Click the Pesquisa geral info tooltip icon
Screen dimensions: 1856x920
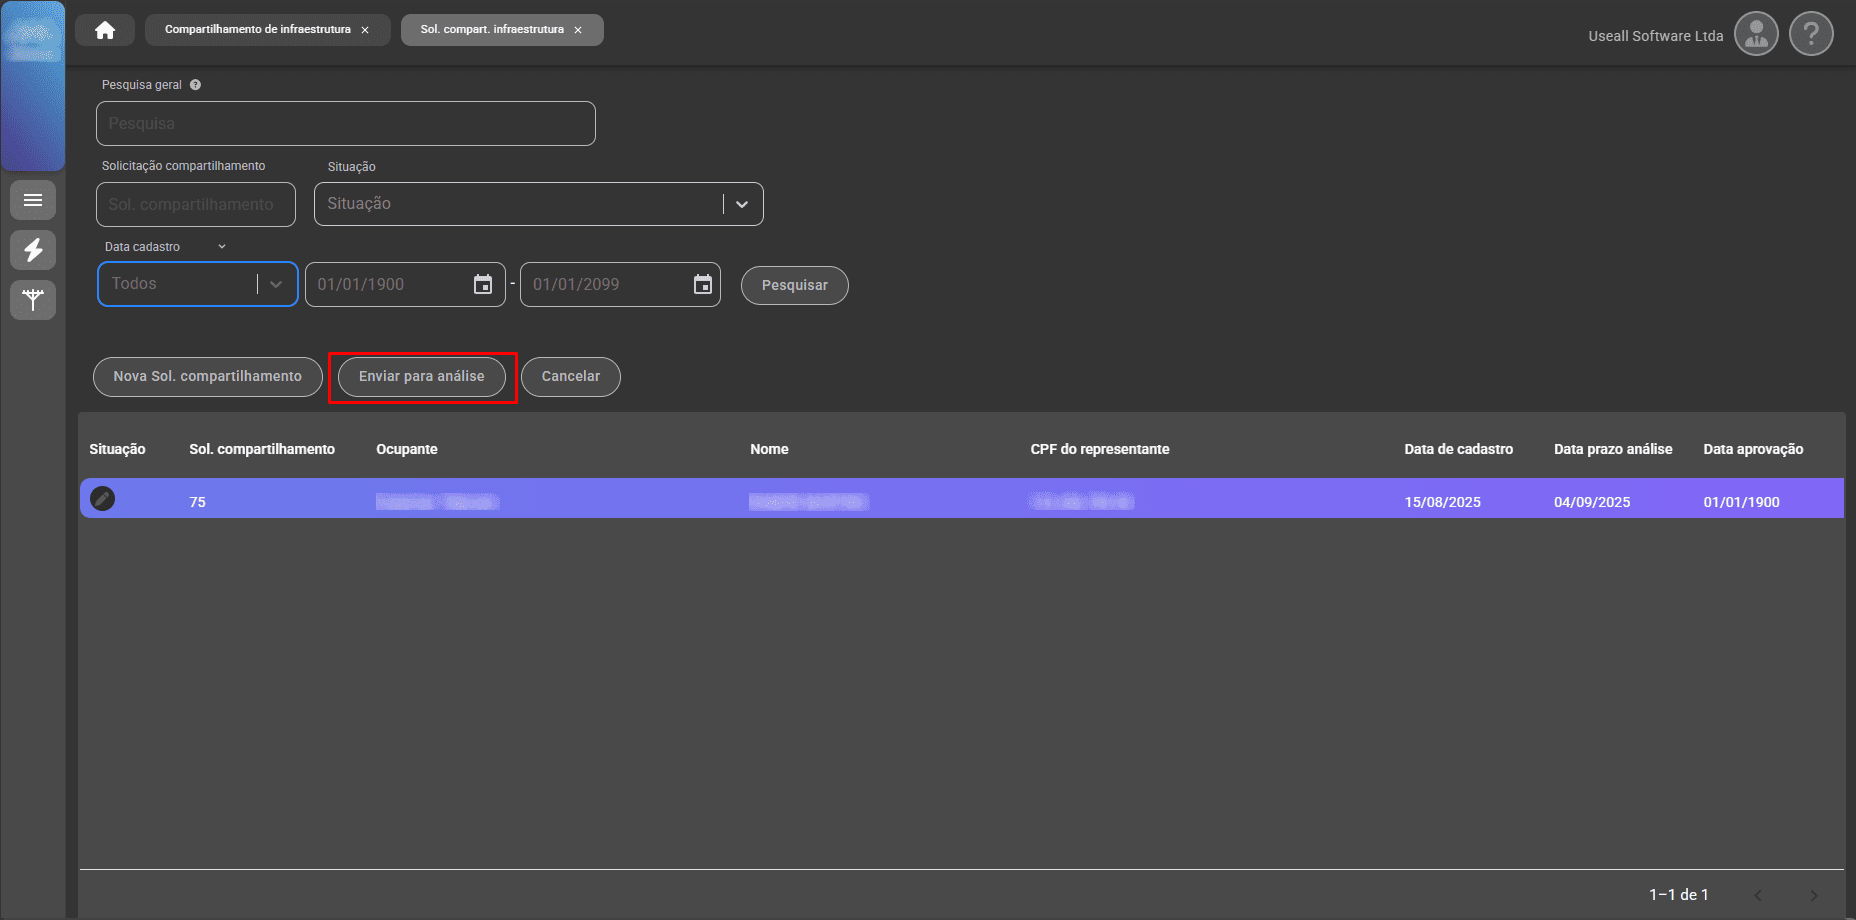point(196,85)
